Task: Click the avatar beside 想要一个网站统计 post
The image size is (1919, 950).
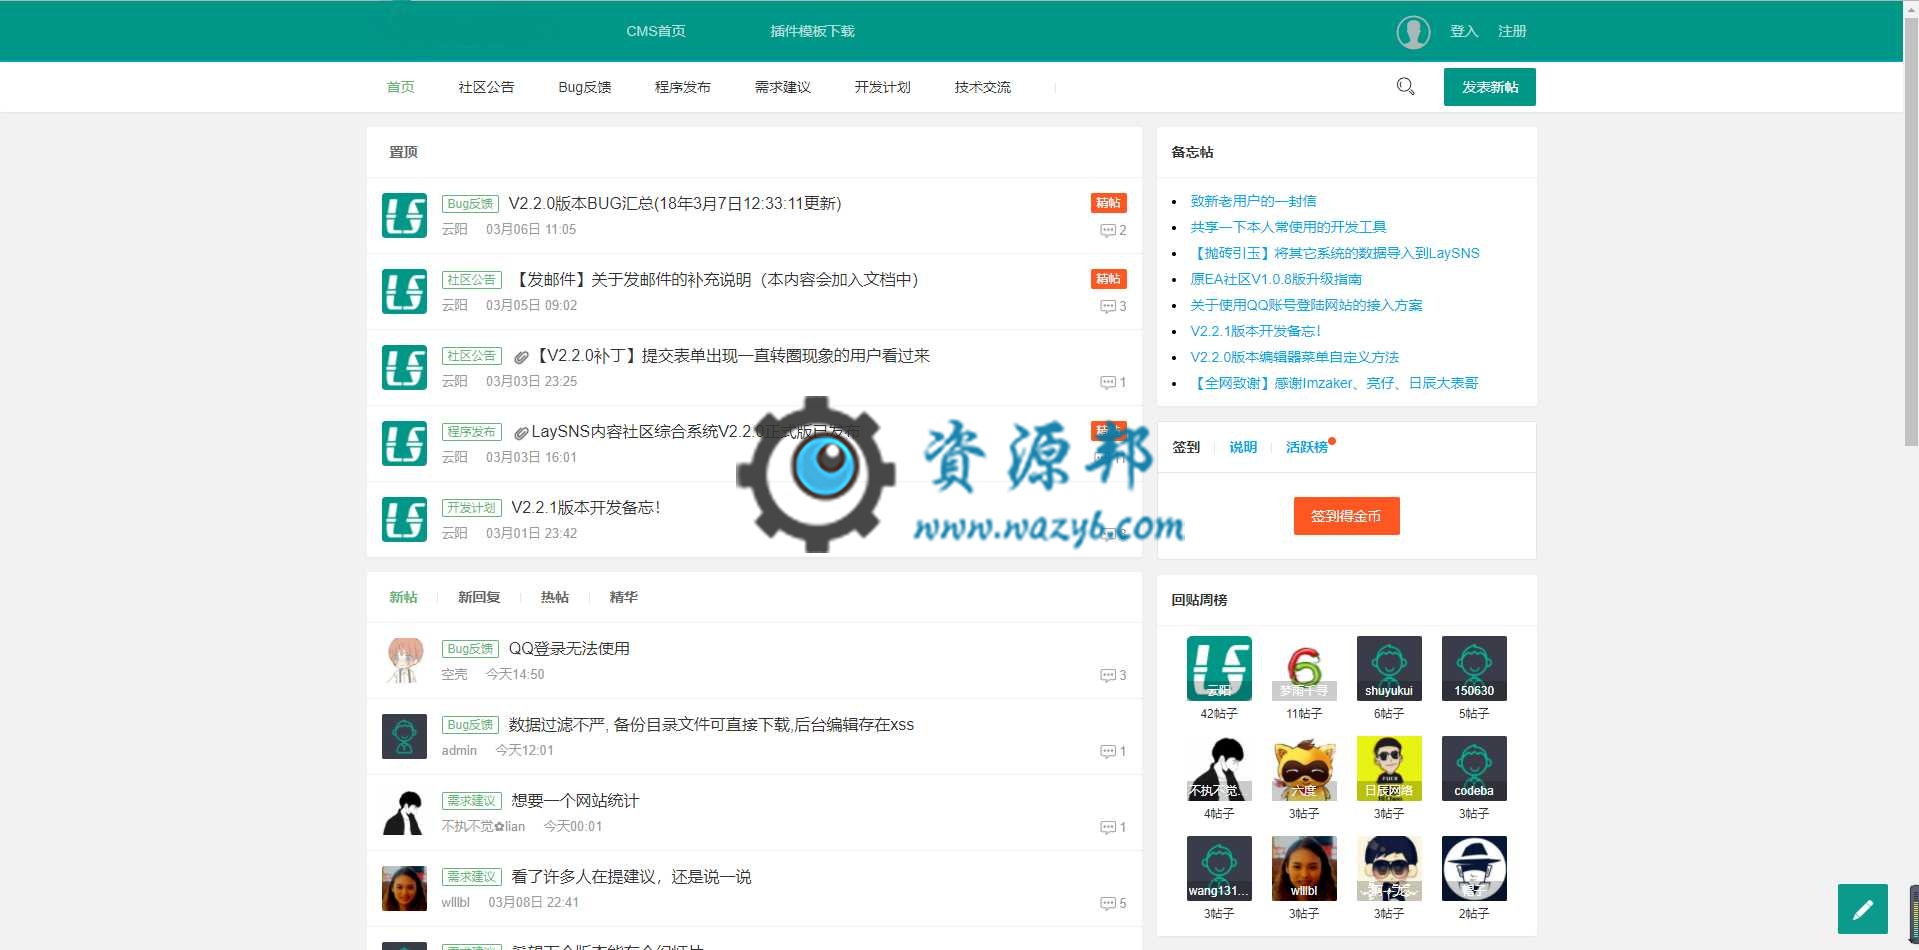Action: (x=404, y=813)
